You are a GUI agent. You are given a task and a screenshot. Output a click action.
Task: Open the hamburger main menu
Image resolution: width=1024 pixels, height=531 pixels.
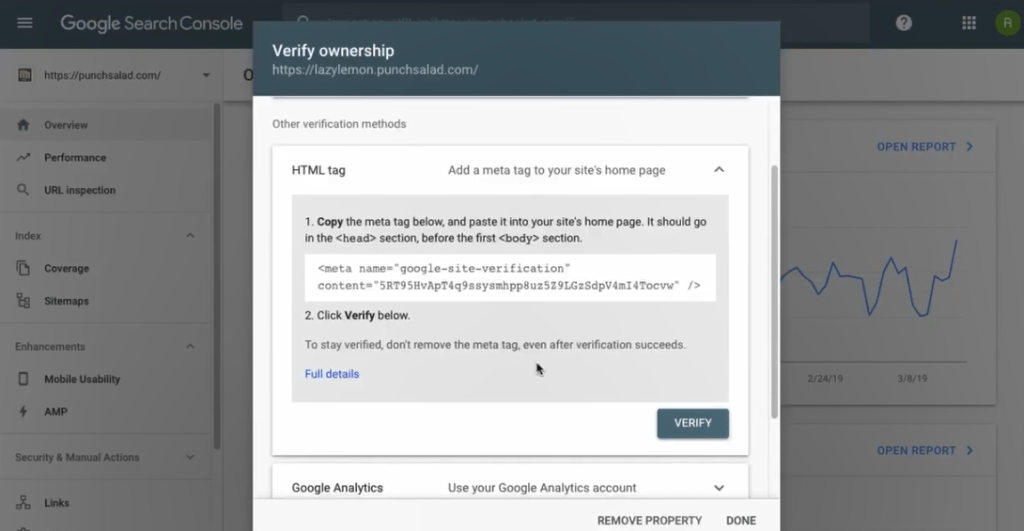click(x=25, y=24)
